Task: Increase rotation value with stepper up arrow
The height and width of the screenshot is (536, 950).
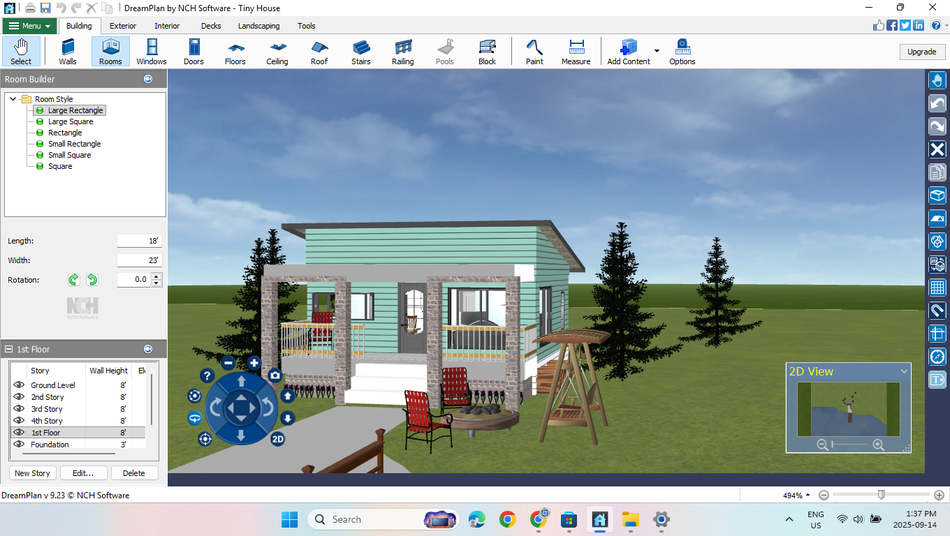Action: [x=156, y=276]
